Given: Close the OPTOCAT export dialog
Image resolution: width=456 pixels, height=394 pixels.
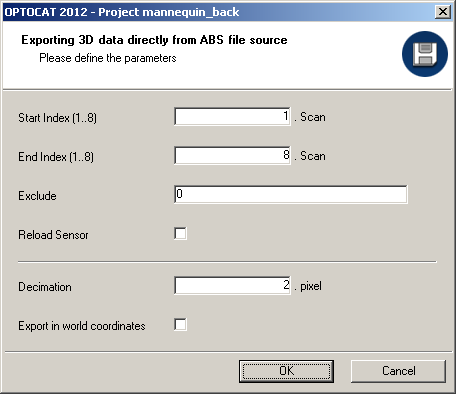Looking at the screenshot, I should [x=443, y=12].
